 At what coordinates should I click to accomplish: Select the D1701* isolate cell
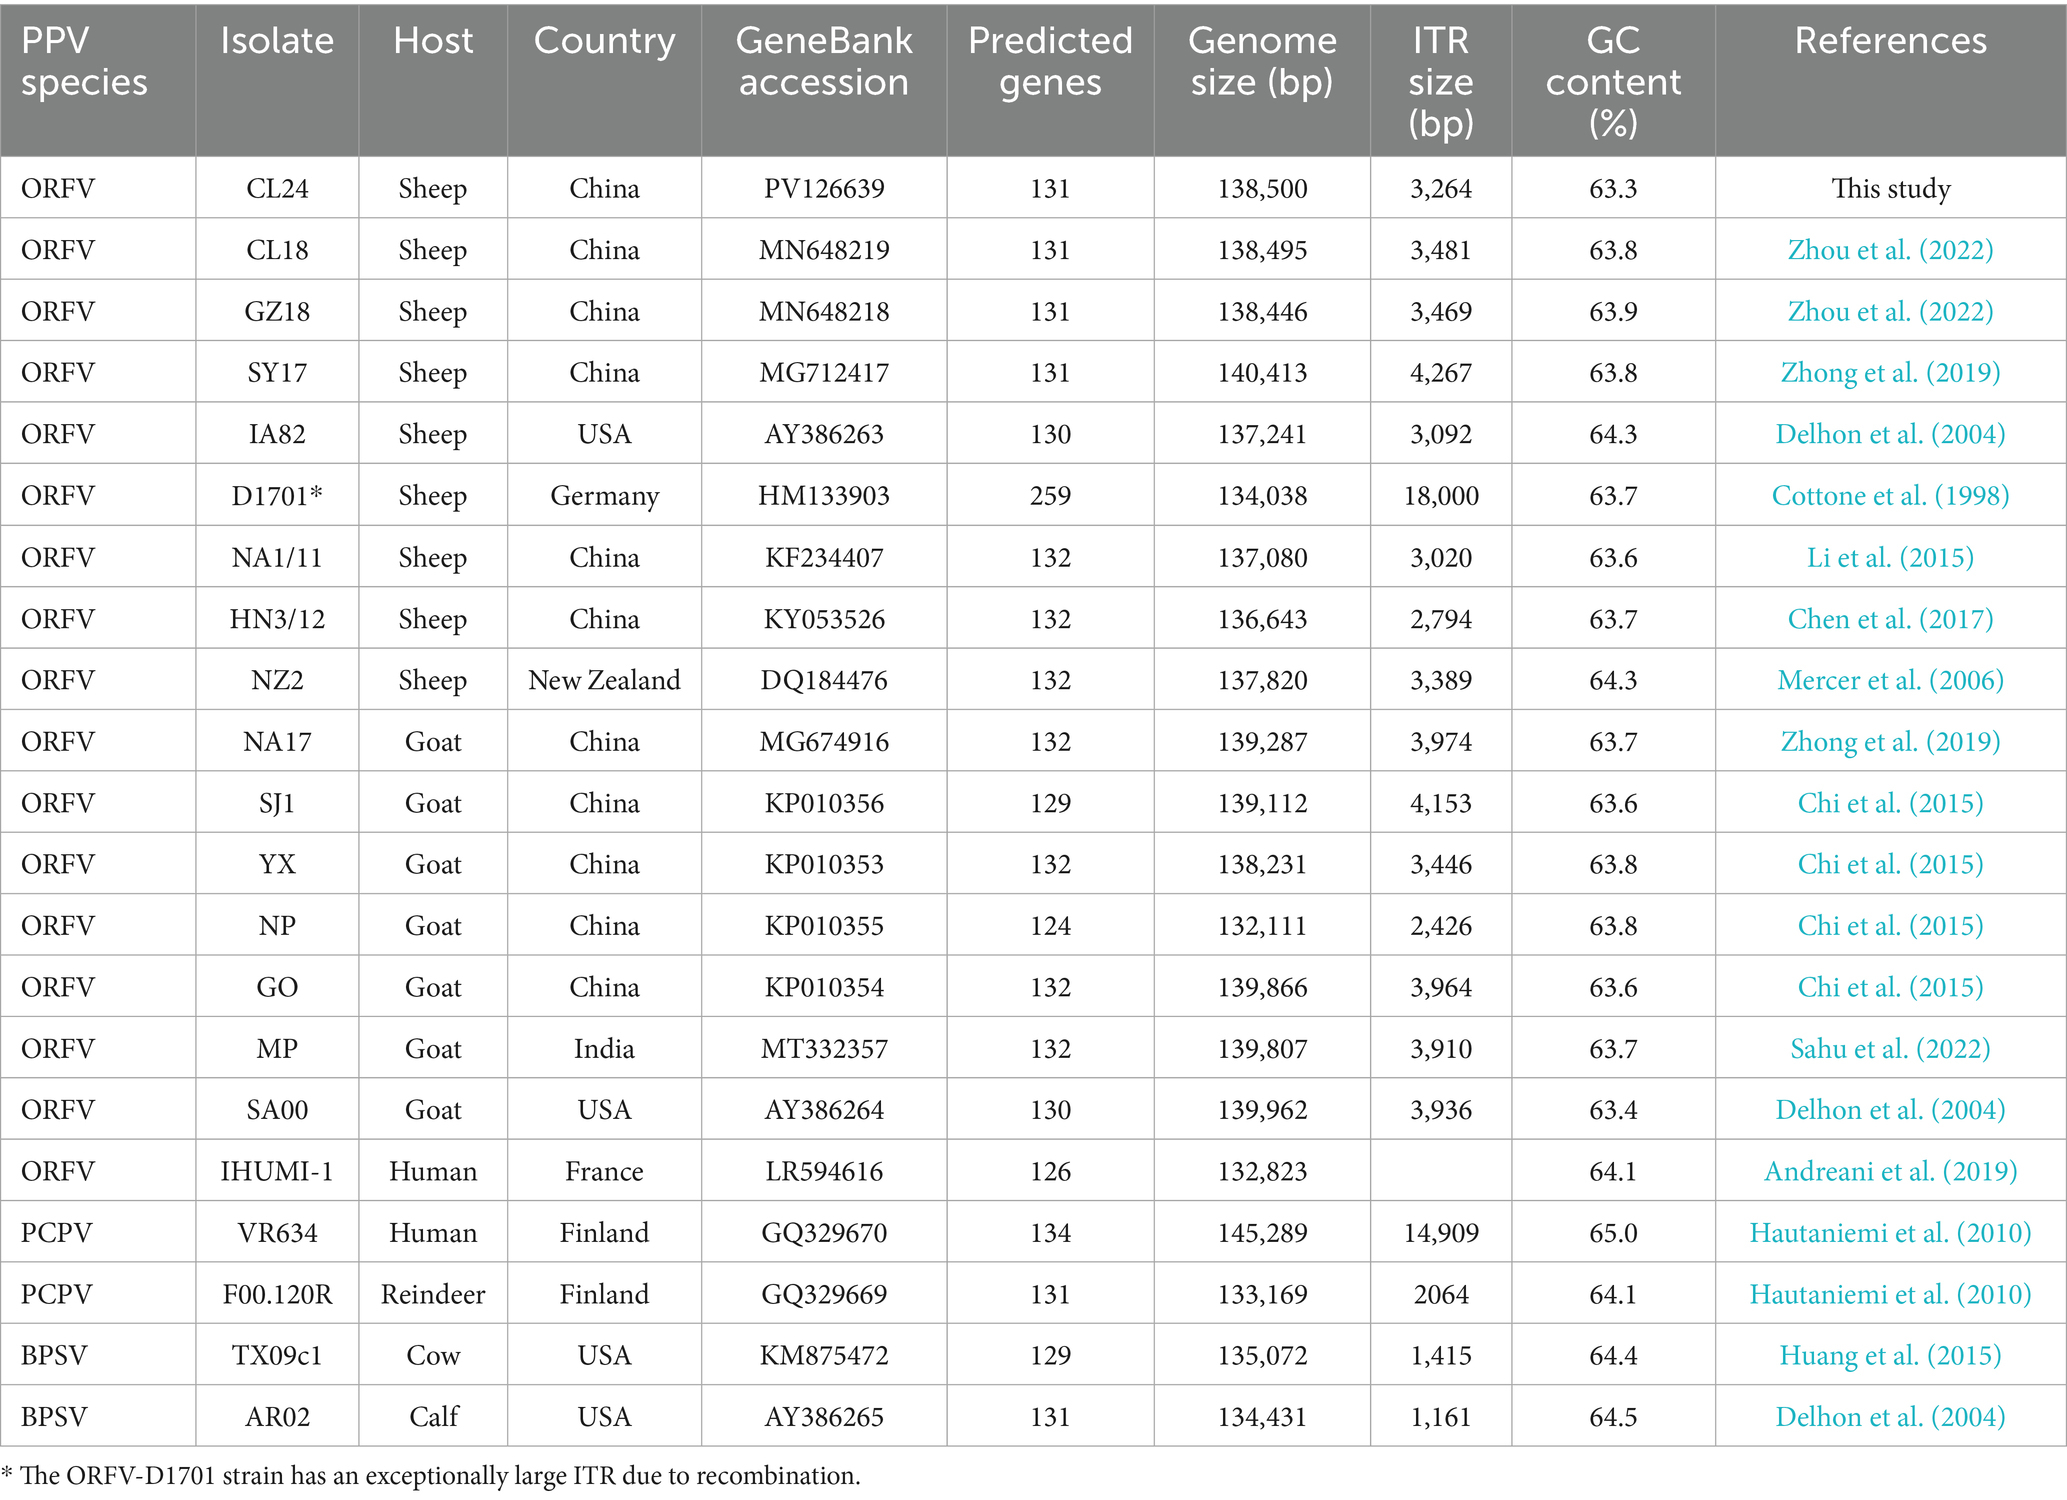(277, 496)
